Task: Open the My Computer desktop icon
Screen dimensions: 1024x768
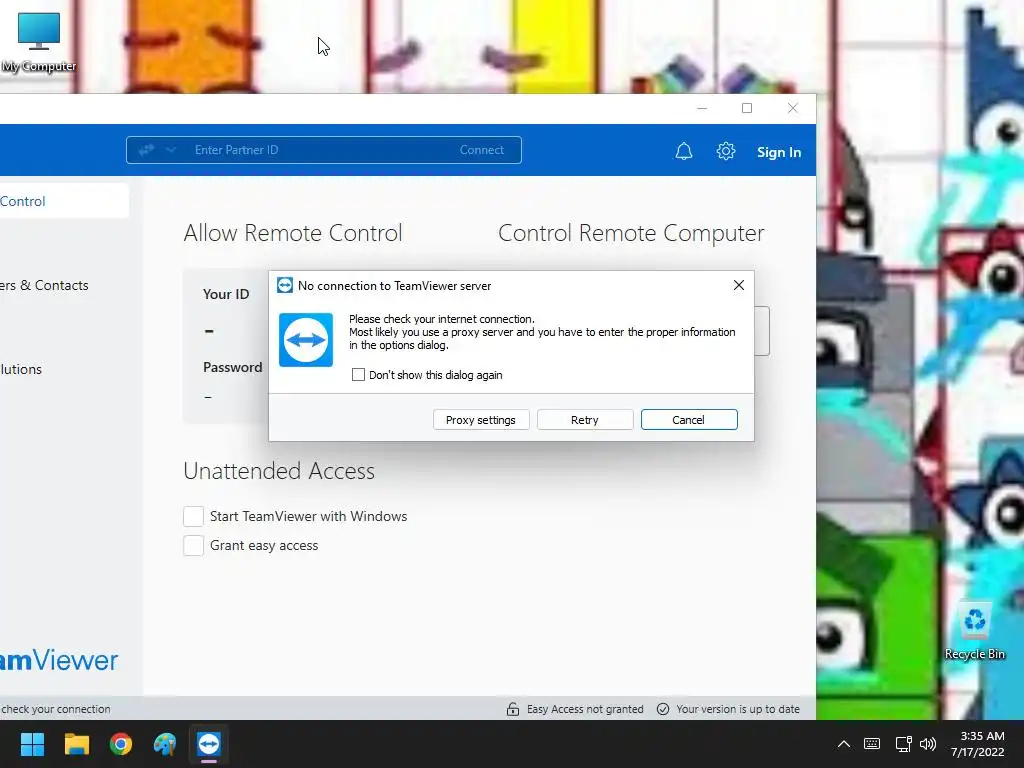Action: (x=39, y=42)
